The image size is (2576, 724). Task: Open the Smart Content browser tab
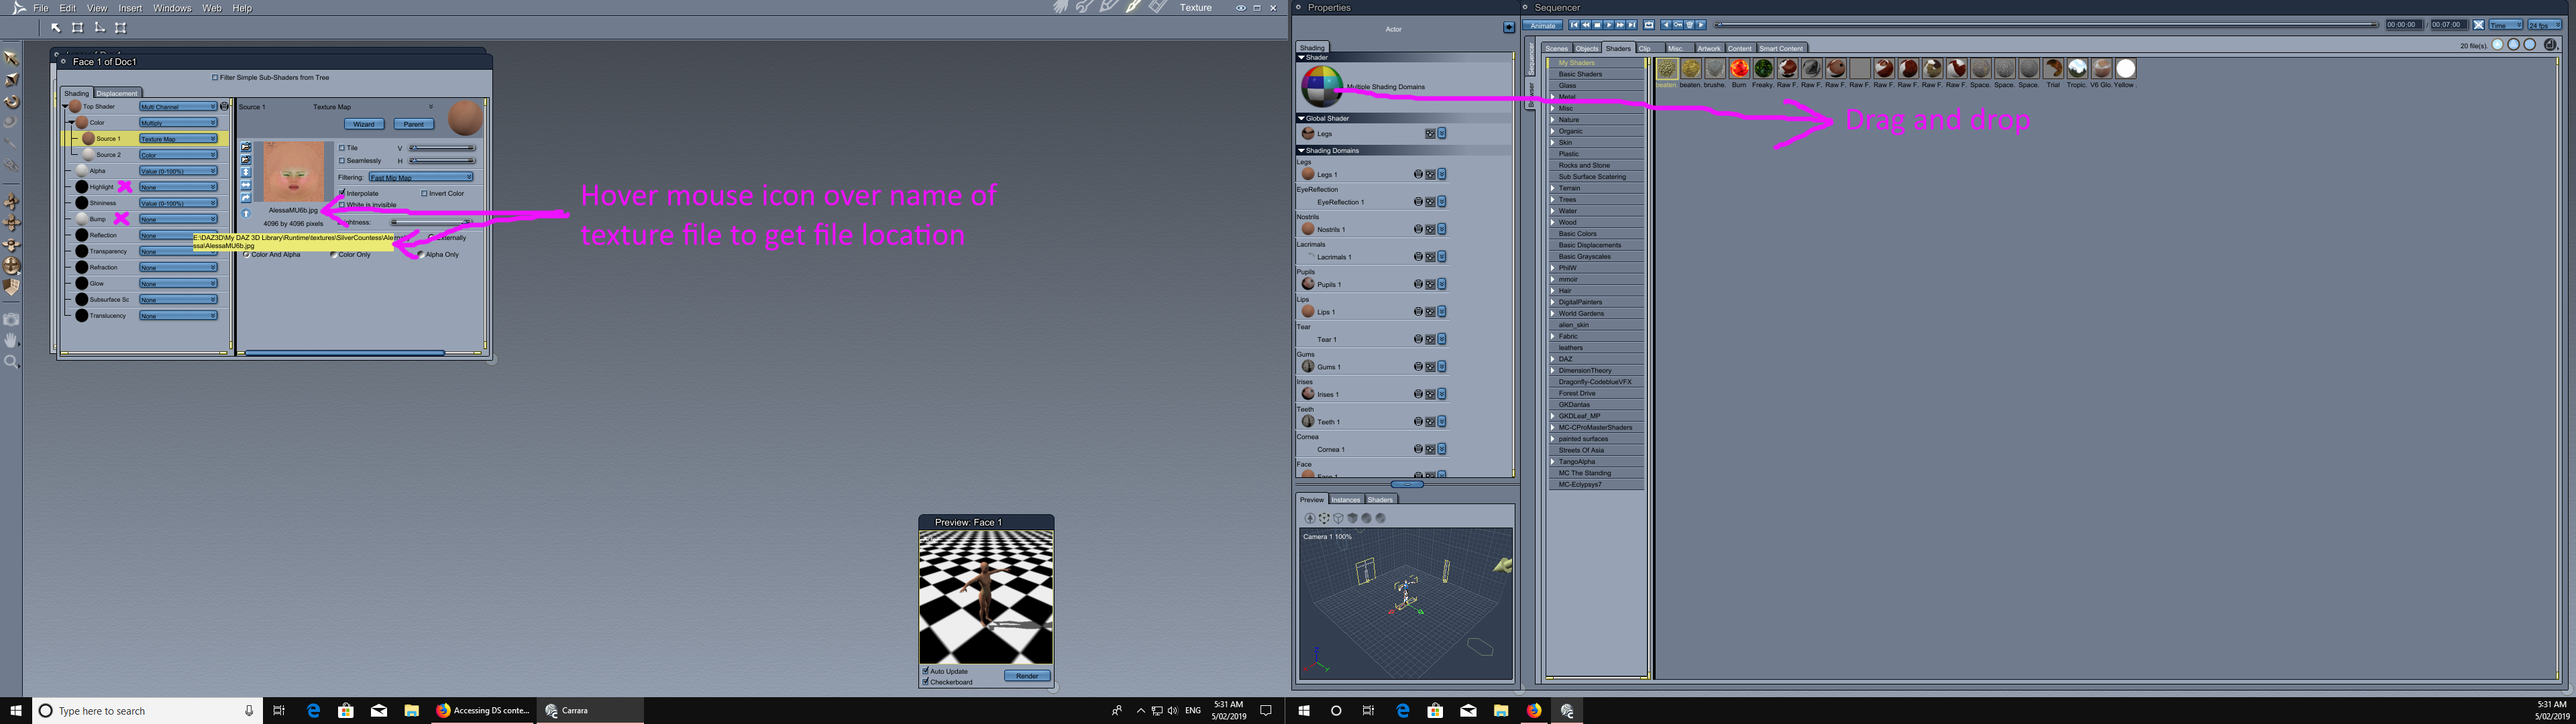pyautogui.click(x=1781, y=48)
